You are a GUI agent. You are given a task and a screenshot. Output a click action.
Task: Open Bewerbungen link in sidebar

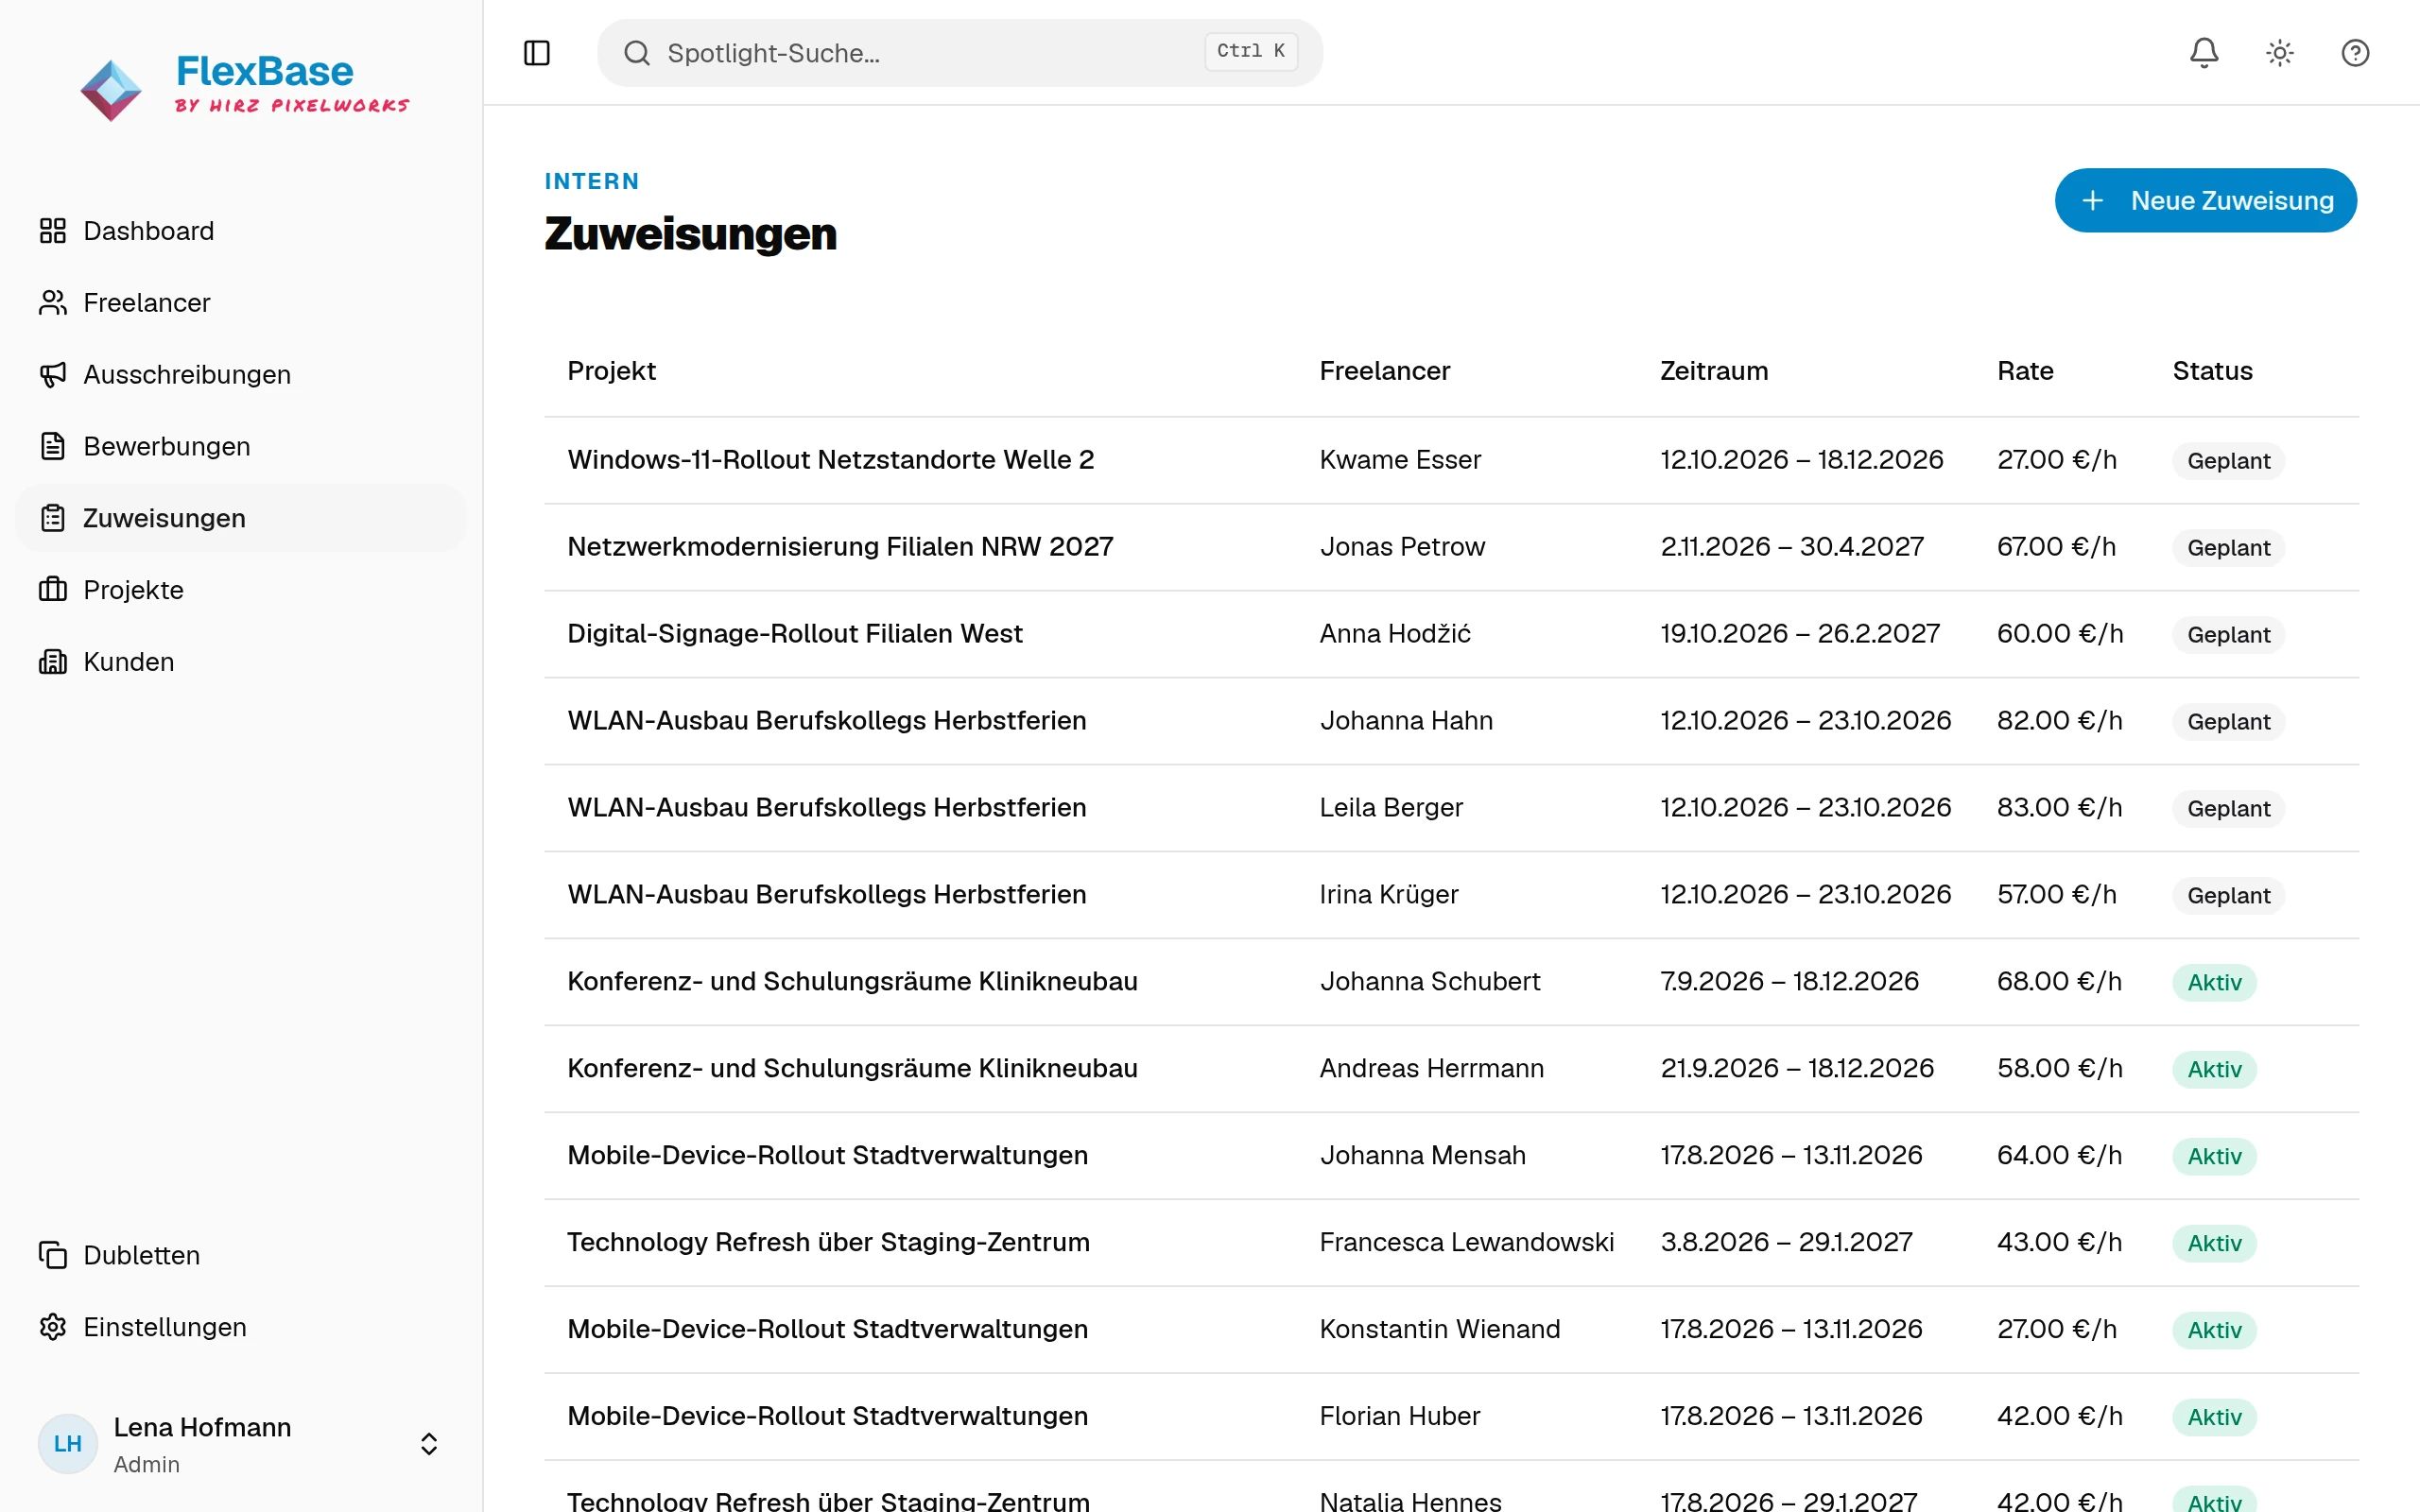[x=241, y=446]
